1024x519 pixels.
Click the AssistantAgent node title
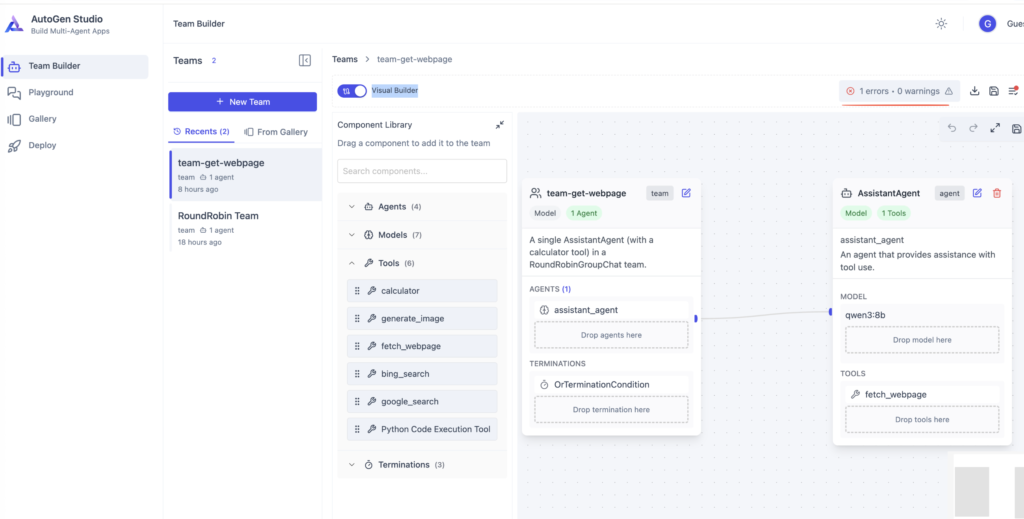point(889,193)
